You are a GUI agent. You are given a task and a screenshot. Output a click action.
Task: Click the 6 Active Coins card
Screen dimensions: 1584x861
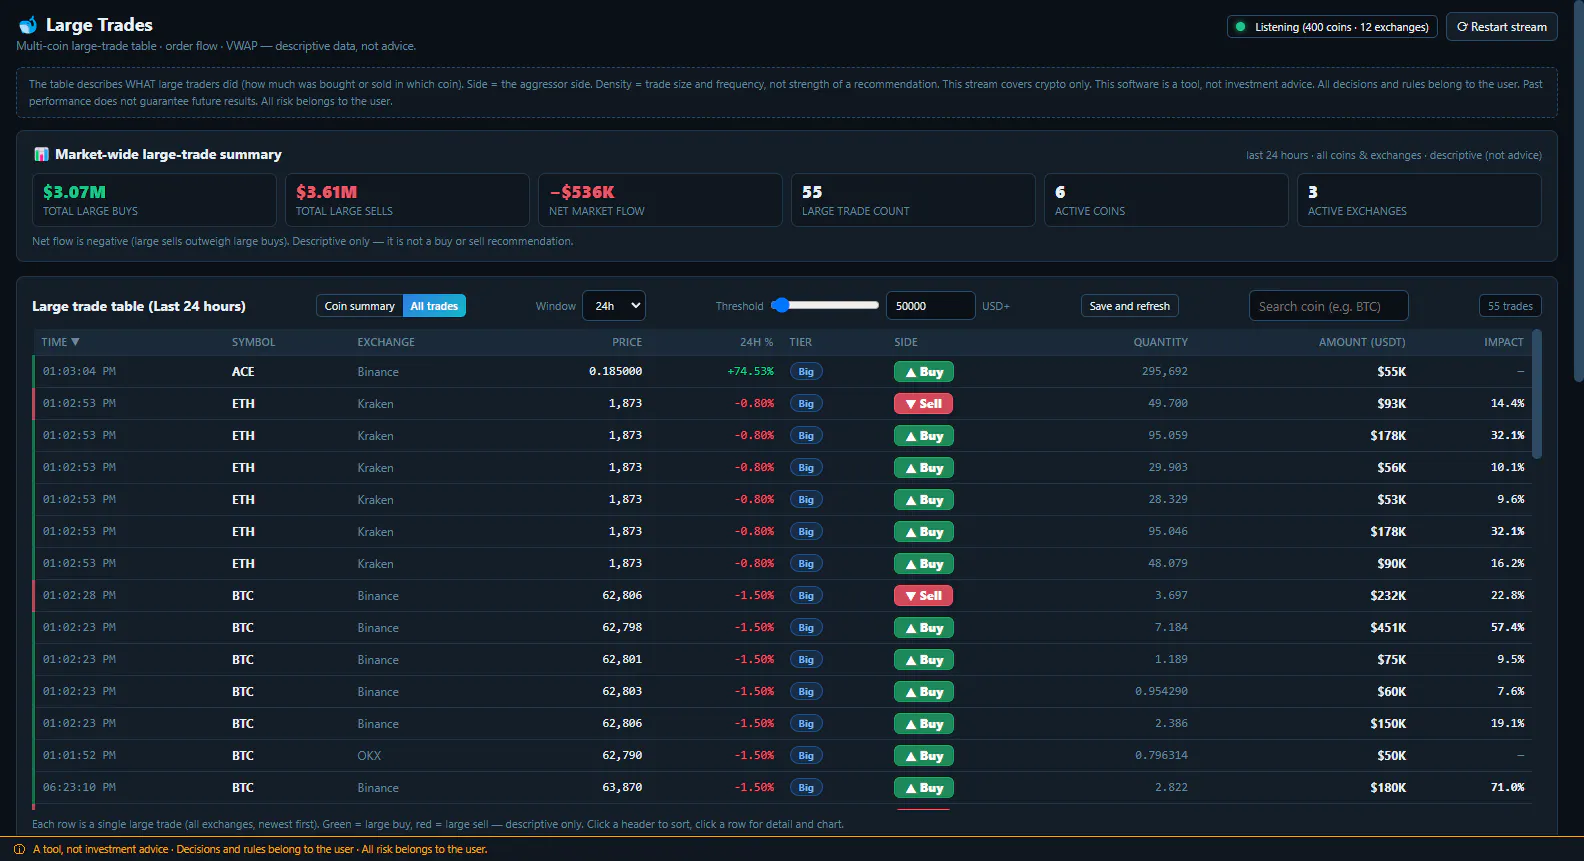tap(1166, 200)
